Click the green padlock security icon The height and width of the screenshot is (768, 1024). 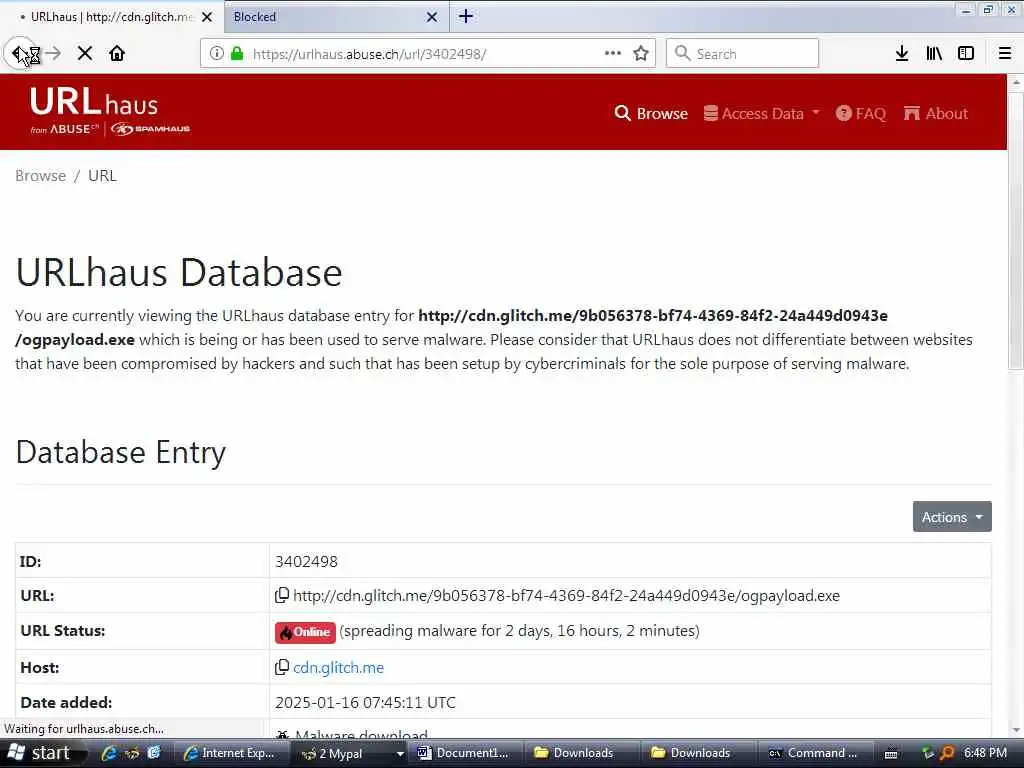pyautogui.click(x=237, y=54)
